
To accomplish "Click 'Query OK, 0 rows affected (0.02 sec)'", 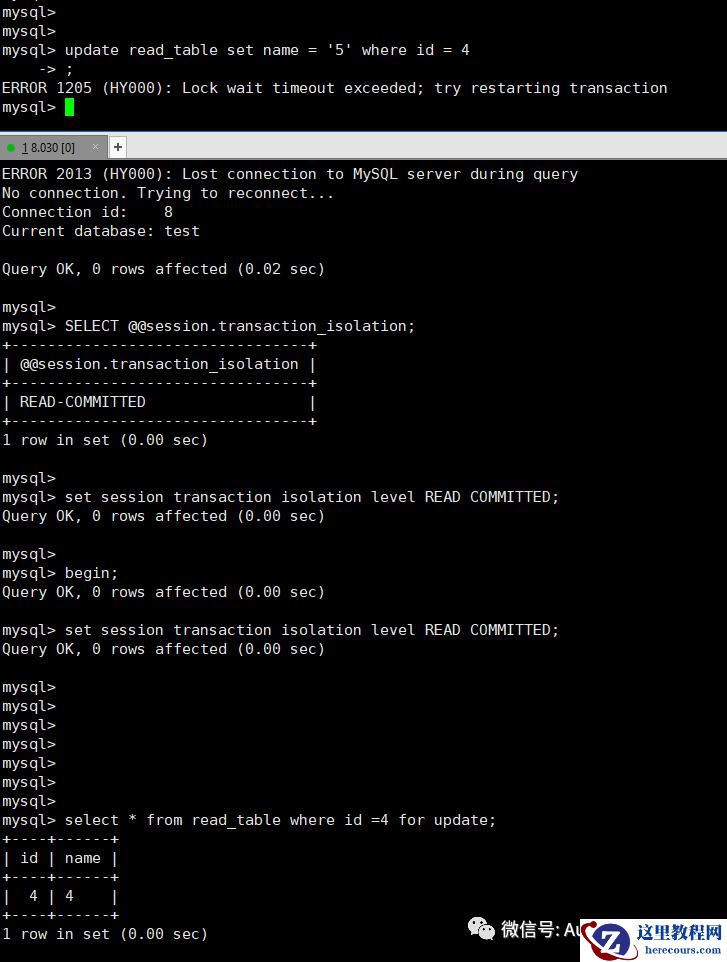I will [163, 269].
